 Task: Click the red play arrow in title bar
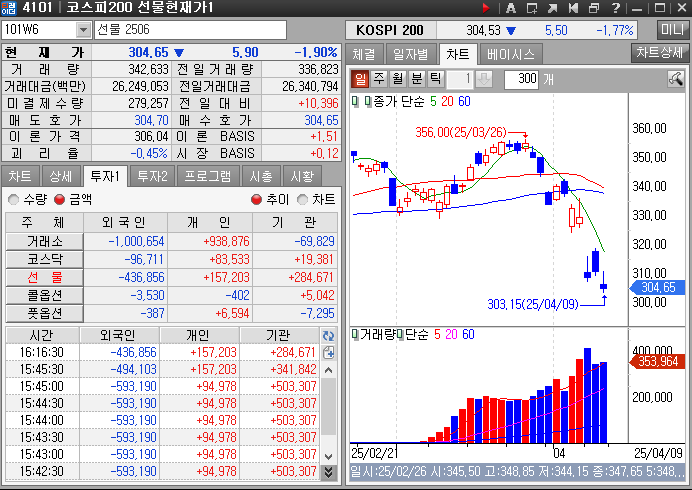point(486,8)
